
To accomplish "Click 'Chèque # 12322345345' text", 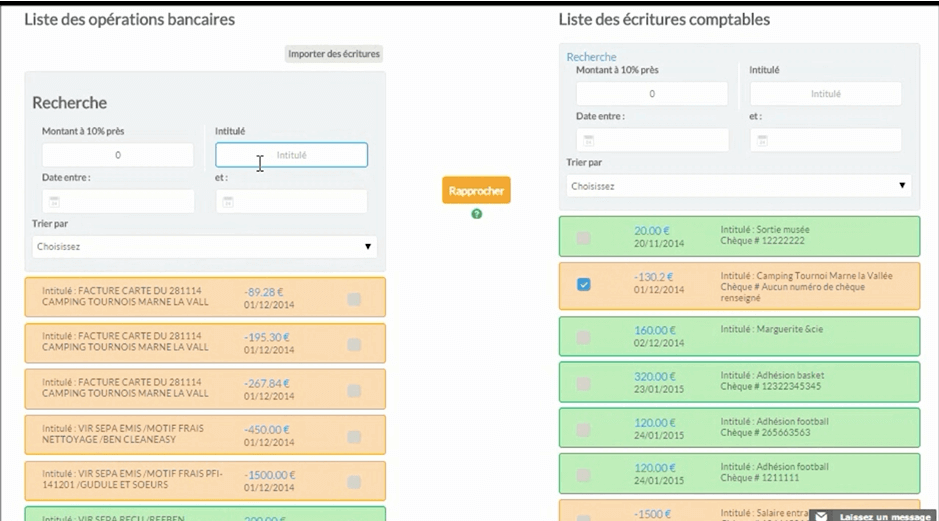I will [771, 386].
